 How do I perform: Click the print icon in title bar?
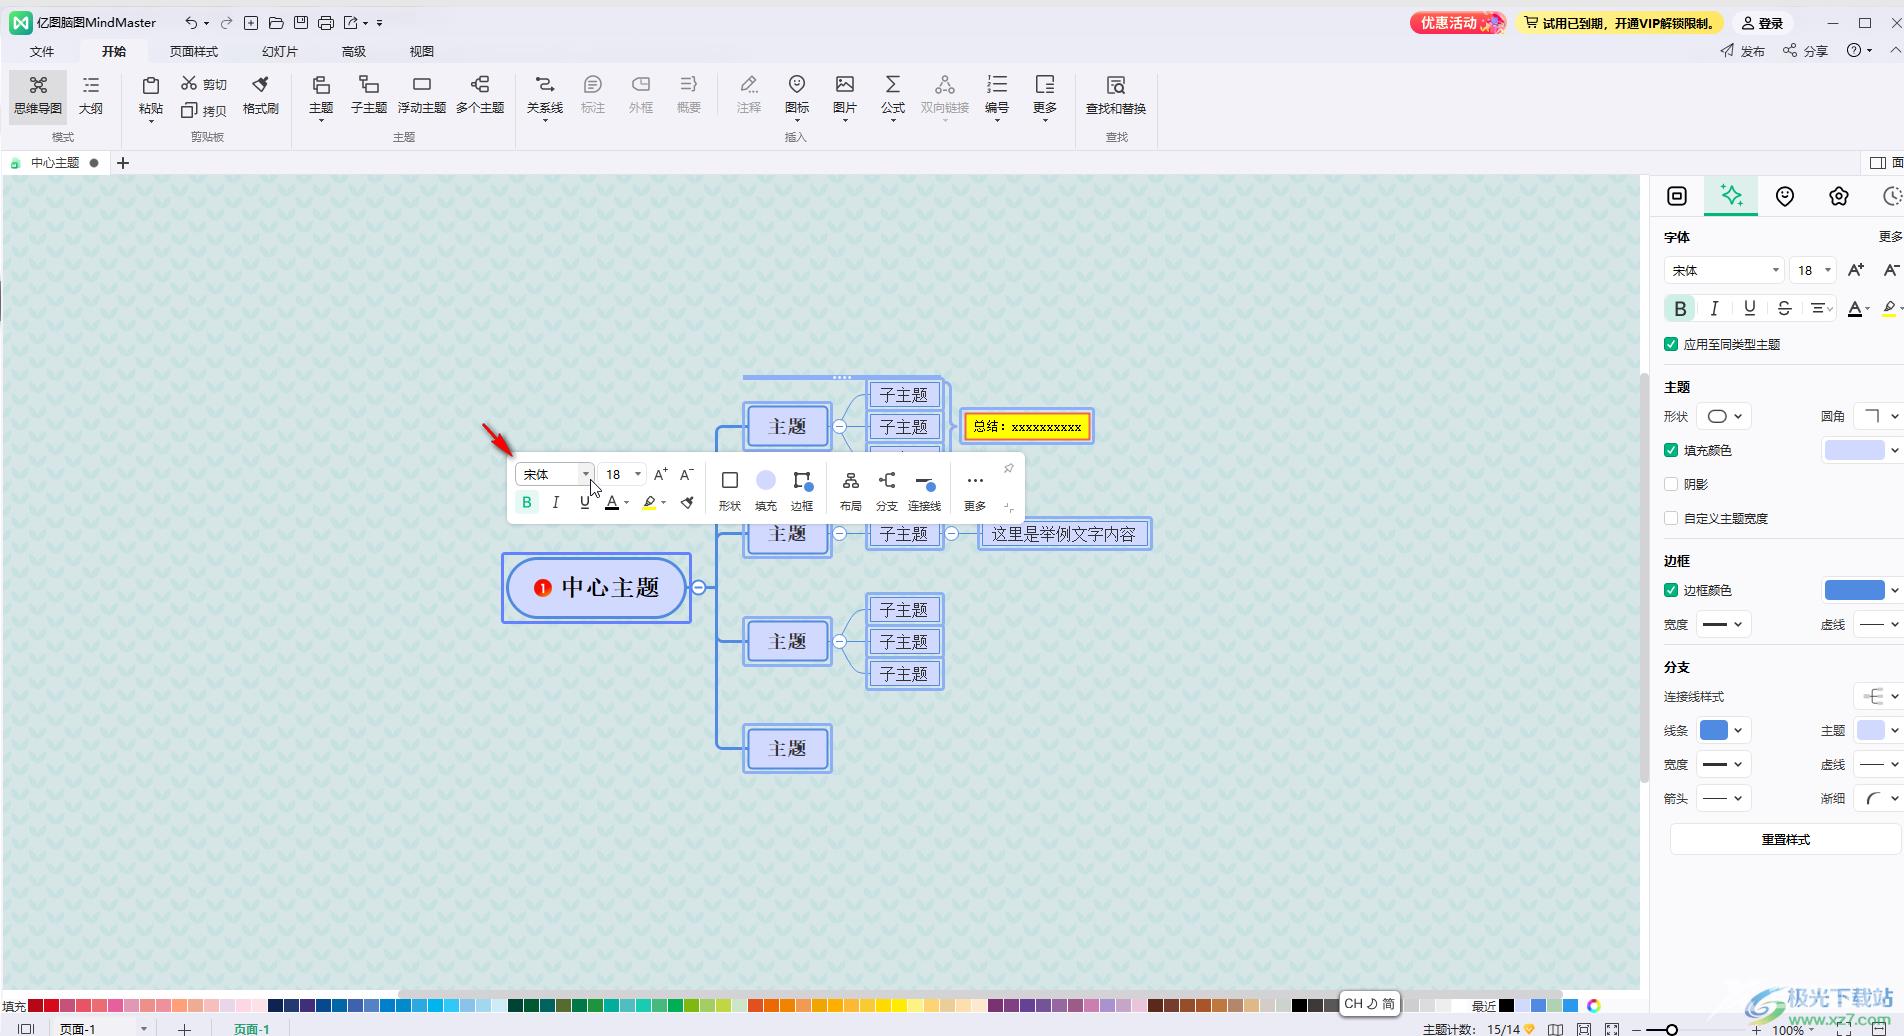326,22
